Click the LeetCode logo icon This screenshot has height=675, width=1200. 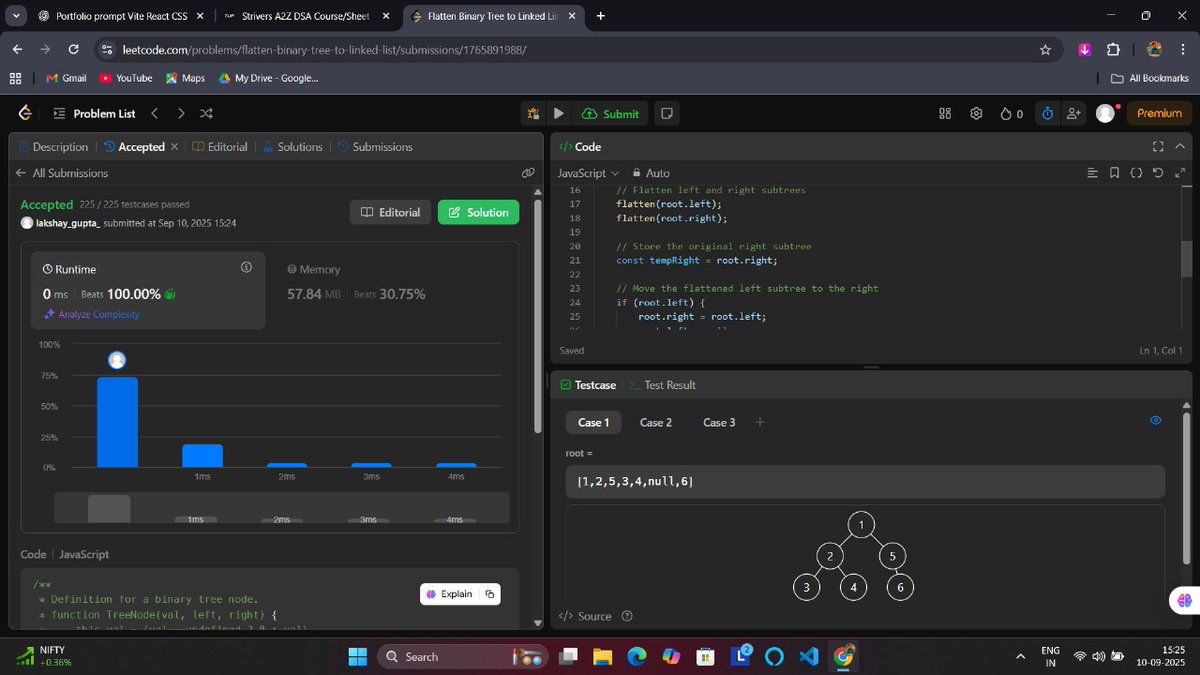pos(25,114)
